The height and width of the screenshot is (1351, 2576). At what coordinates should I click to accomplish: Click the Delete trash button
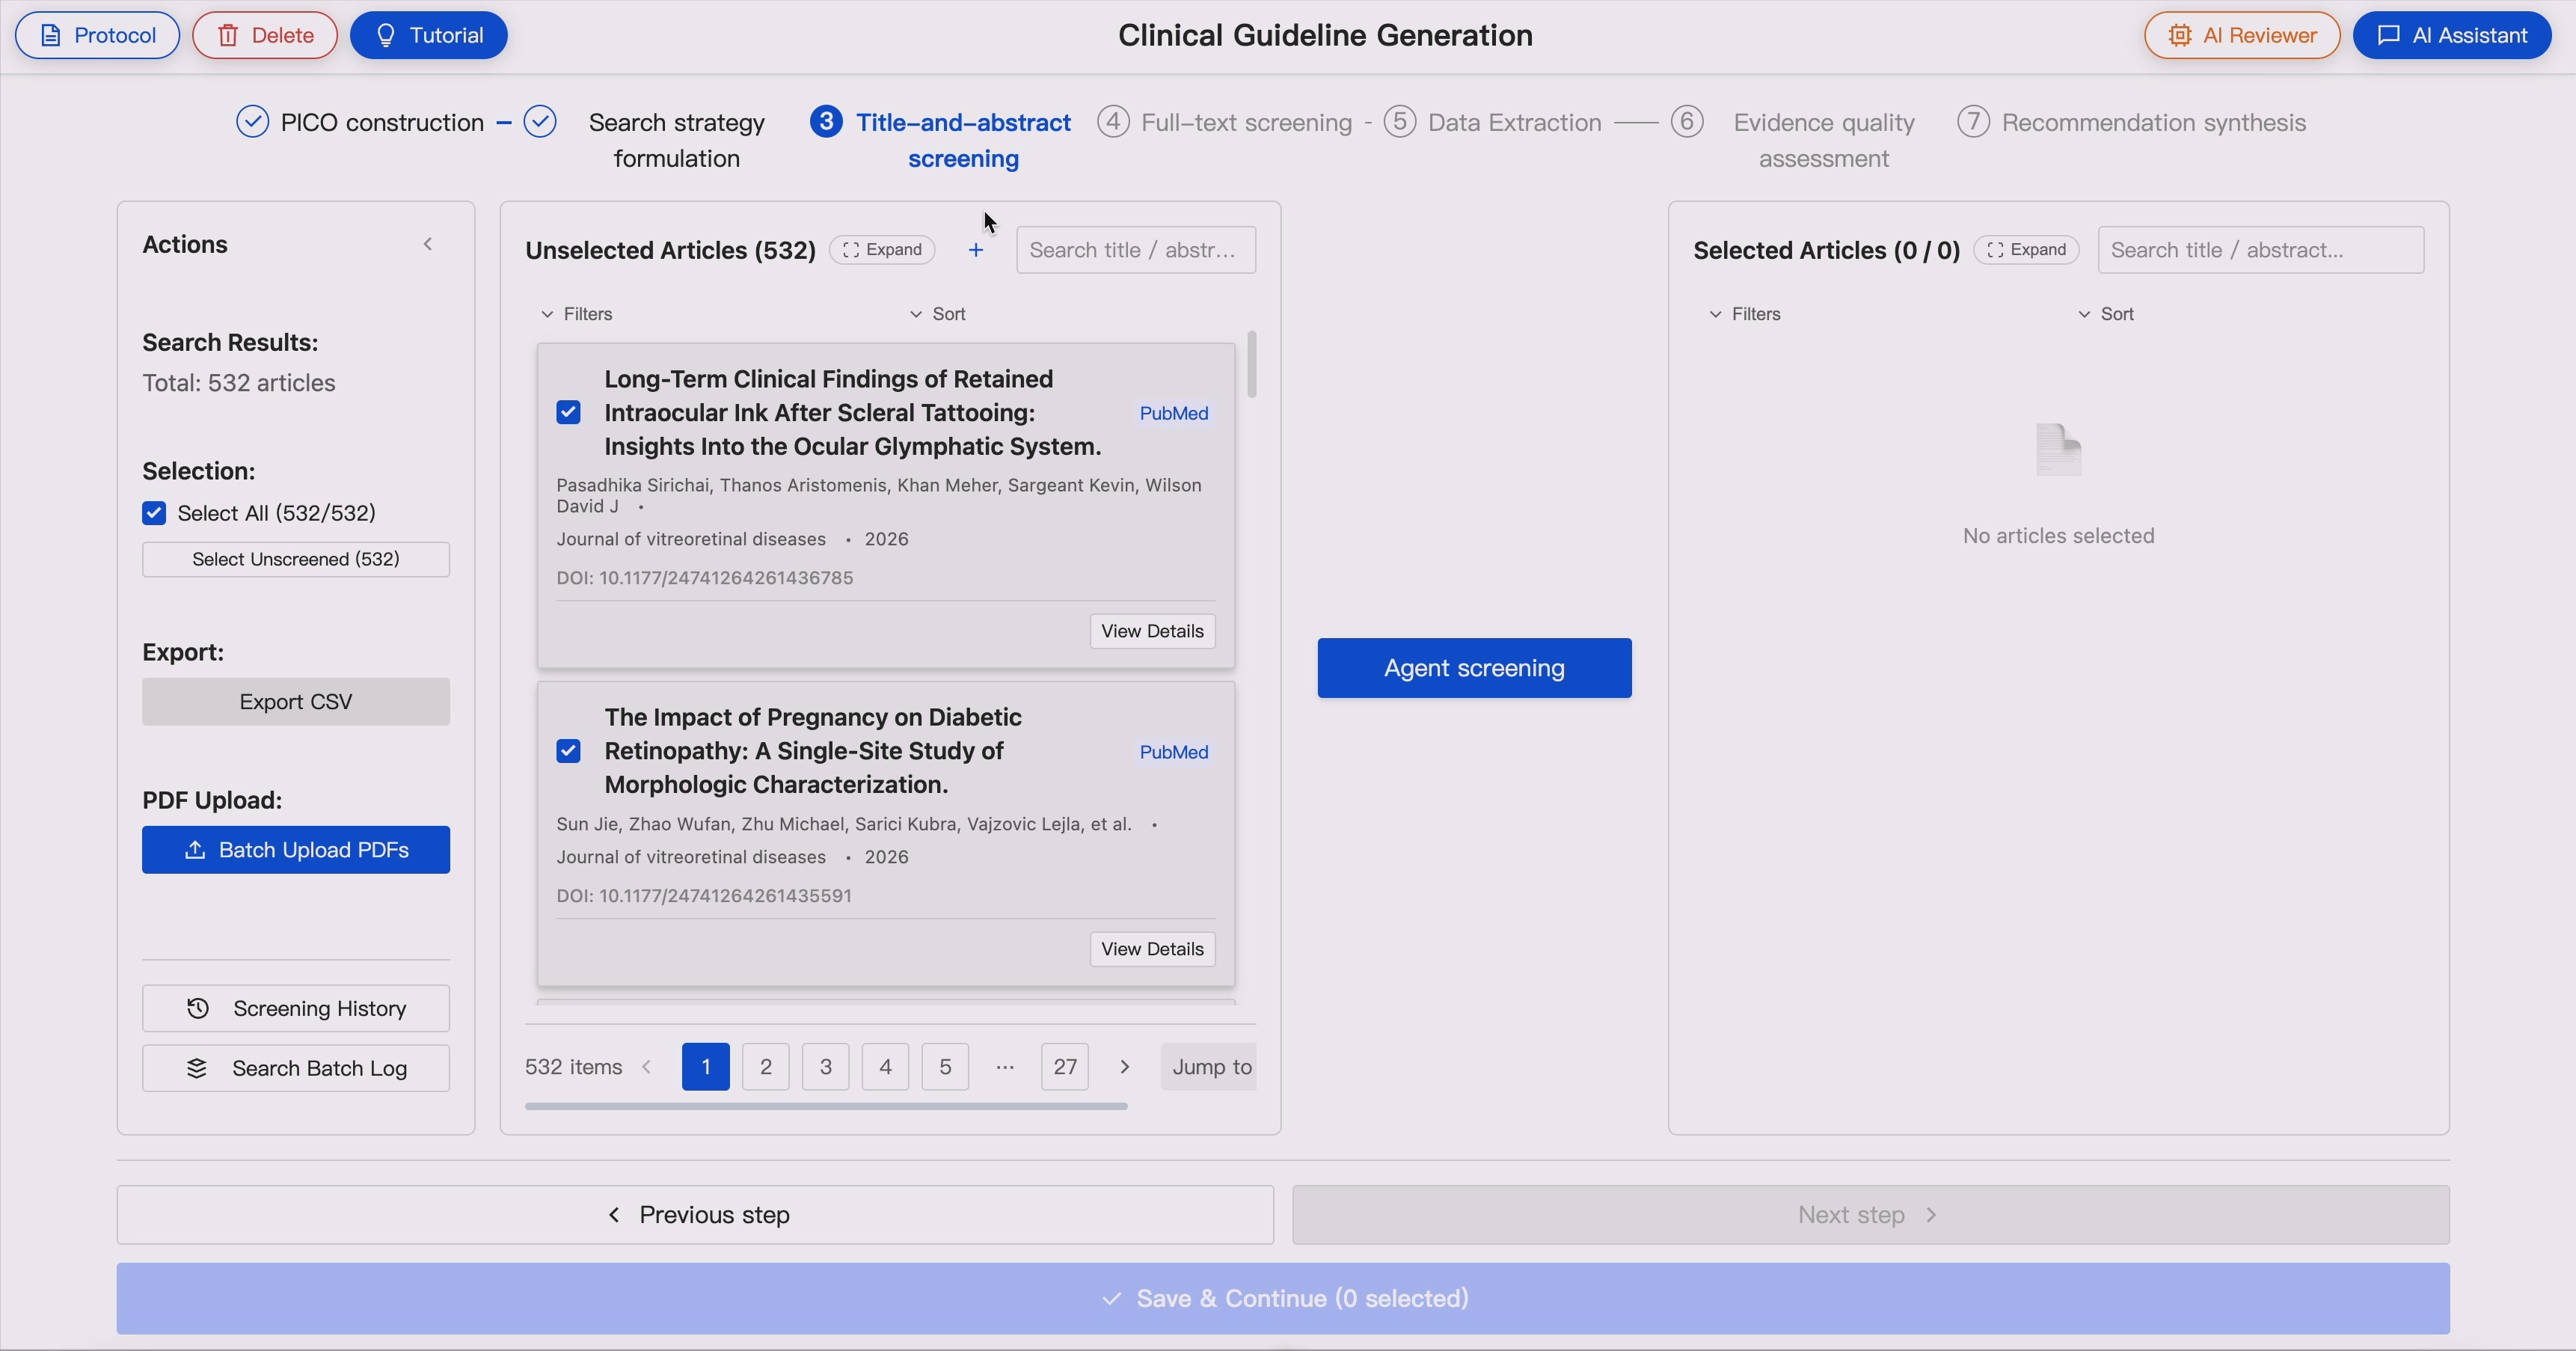tap(265, 35)
